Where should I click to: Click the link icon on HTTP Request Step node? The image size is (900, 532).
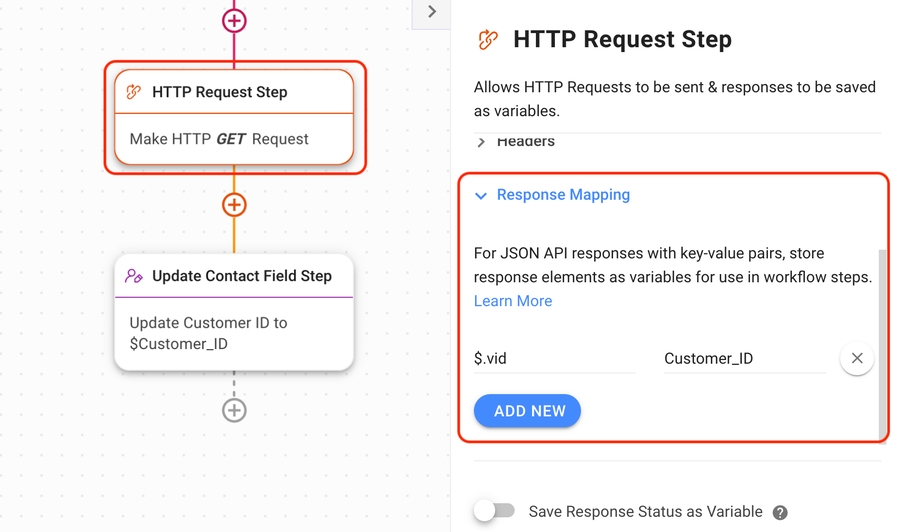pos(134,92)
